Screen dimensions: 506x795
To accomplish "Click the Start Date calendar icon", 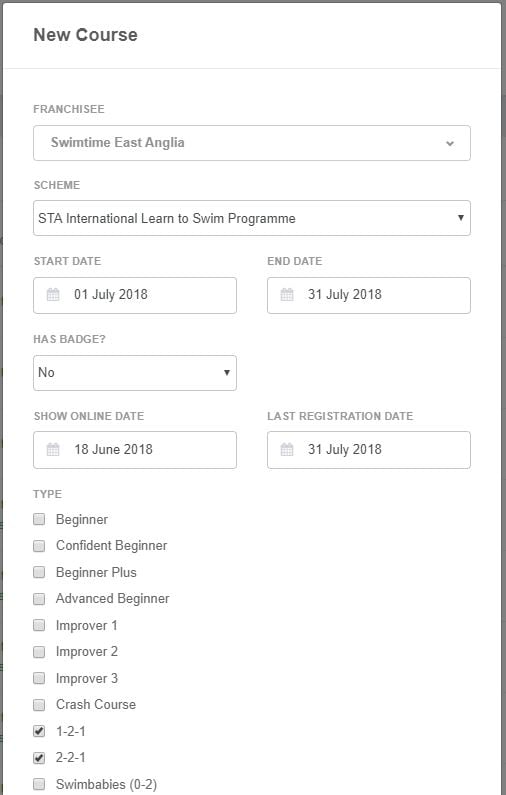I will pos(53,295).
